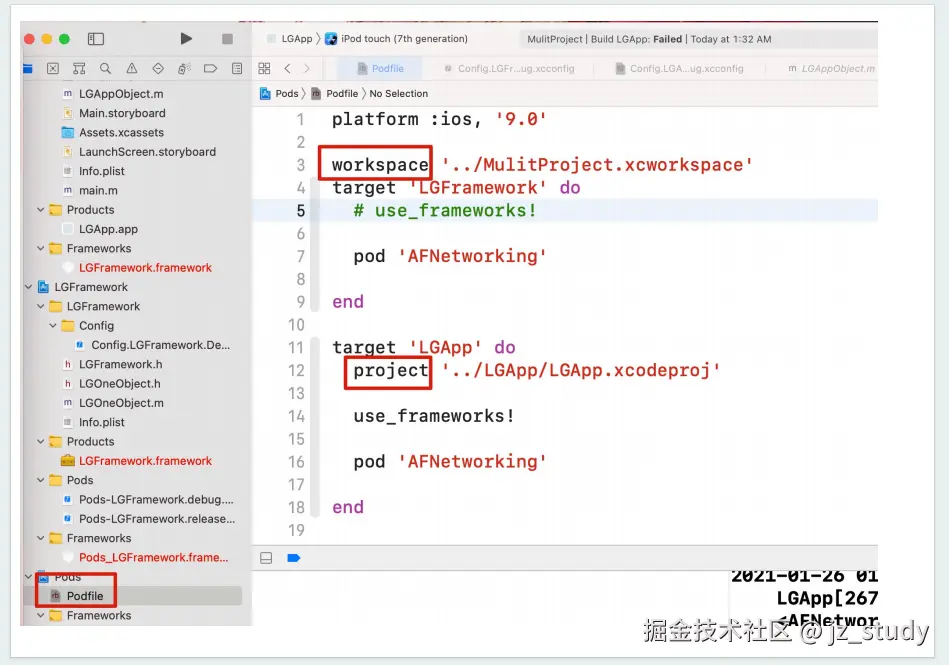Viewport: 949px width, 665px height.
Task: Collapse the Products group above LGApp.app
Action: coord(41,210)
